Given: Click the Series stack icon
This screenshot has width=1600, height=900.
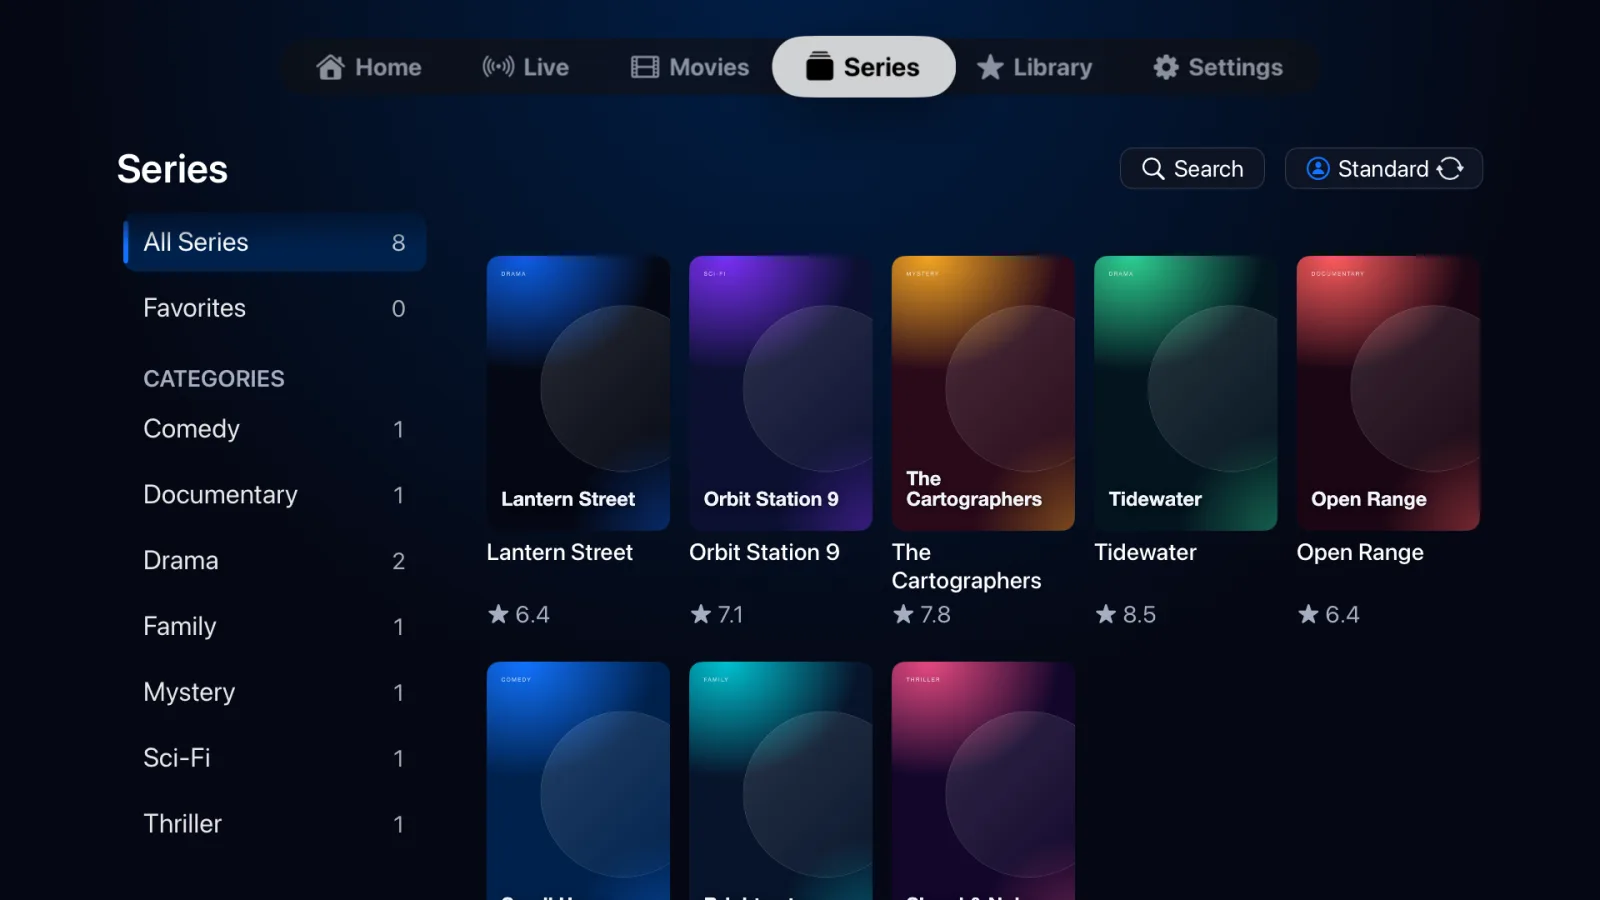Looking at the screenshot, I should (819, 66).
